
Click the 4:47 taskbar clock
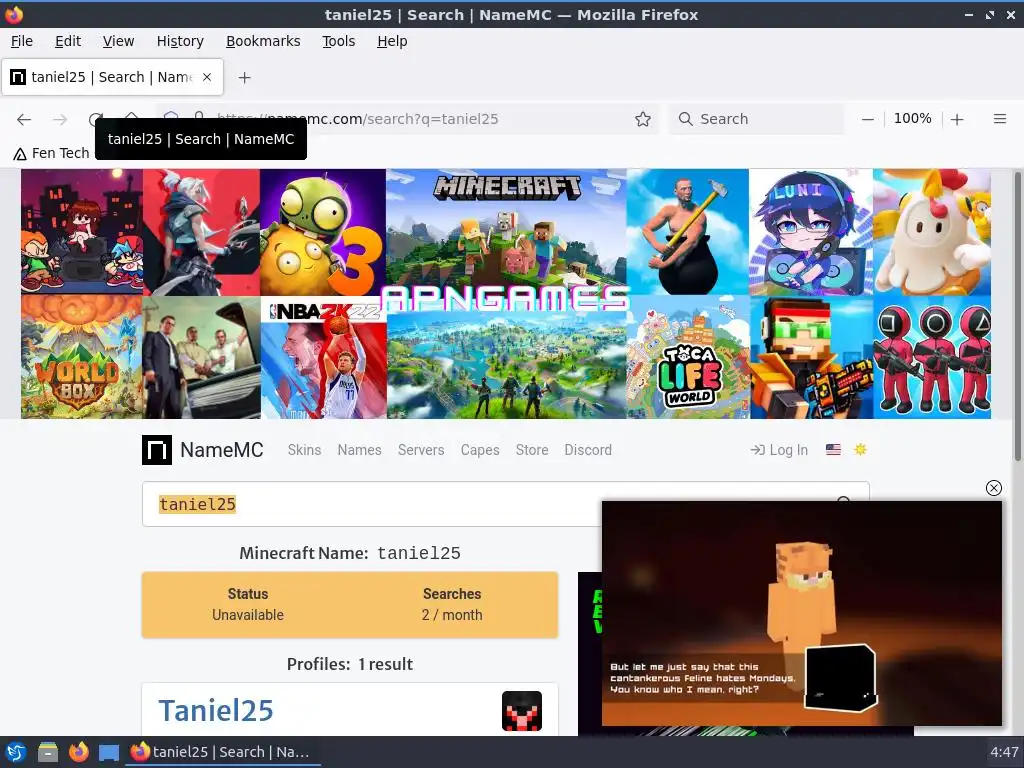click(1004, 752)
